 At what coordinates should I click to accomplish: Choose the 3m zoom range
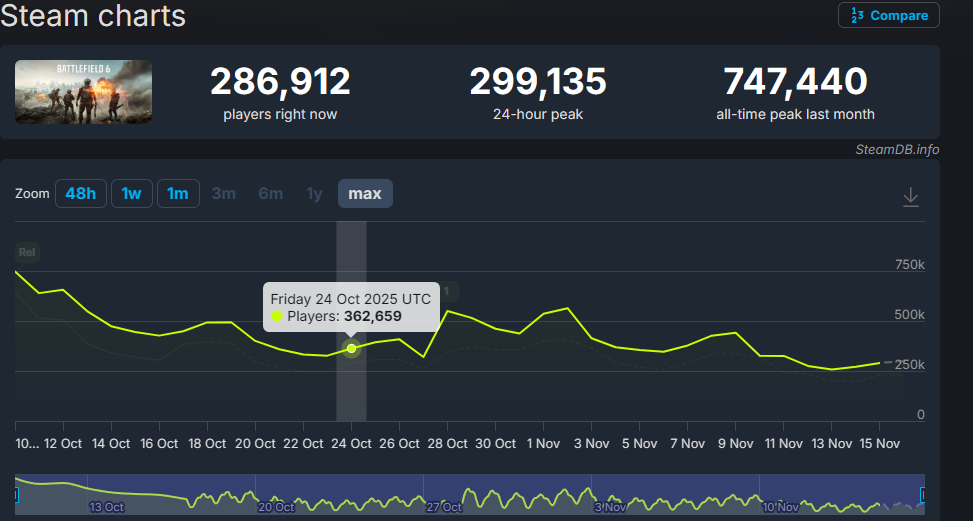(x=224, y=193)
